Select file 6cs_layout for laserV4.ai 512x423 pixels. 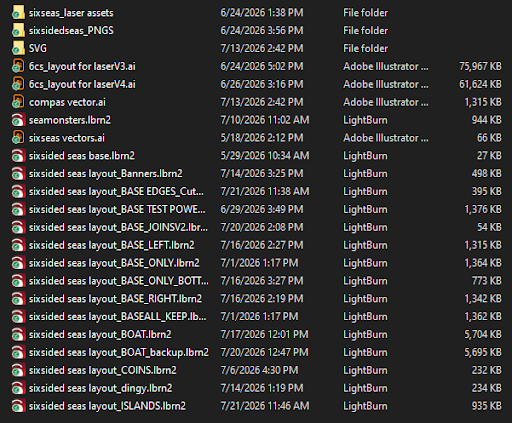pos(82,84)
